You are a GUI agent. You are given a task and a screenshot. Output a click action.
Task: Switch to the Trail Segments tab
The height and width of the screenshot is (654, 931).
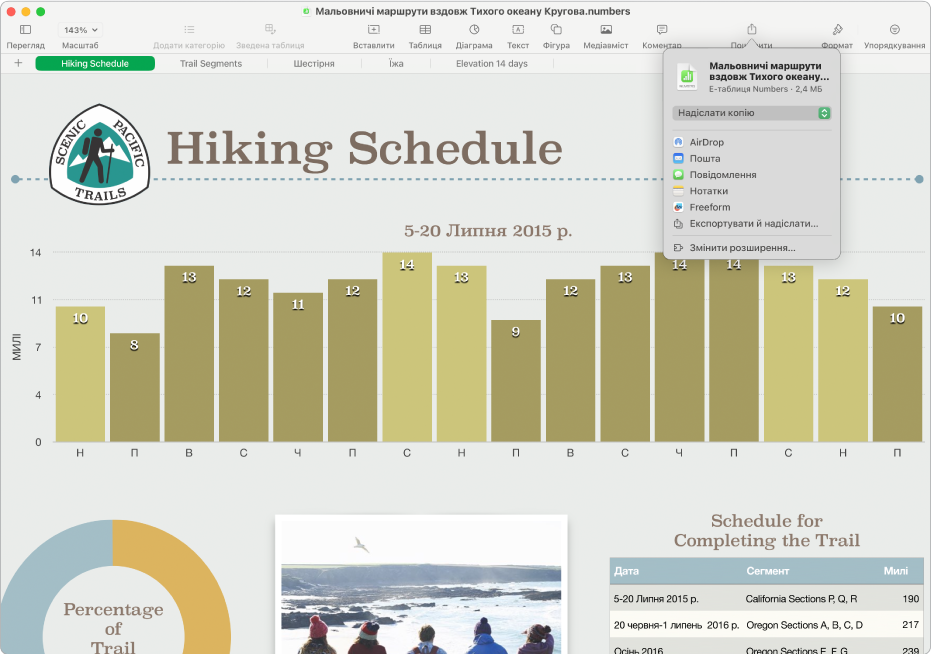[211, 64]
